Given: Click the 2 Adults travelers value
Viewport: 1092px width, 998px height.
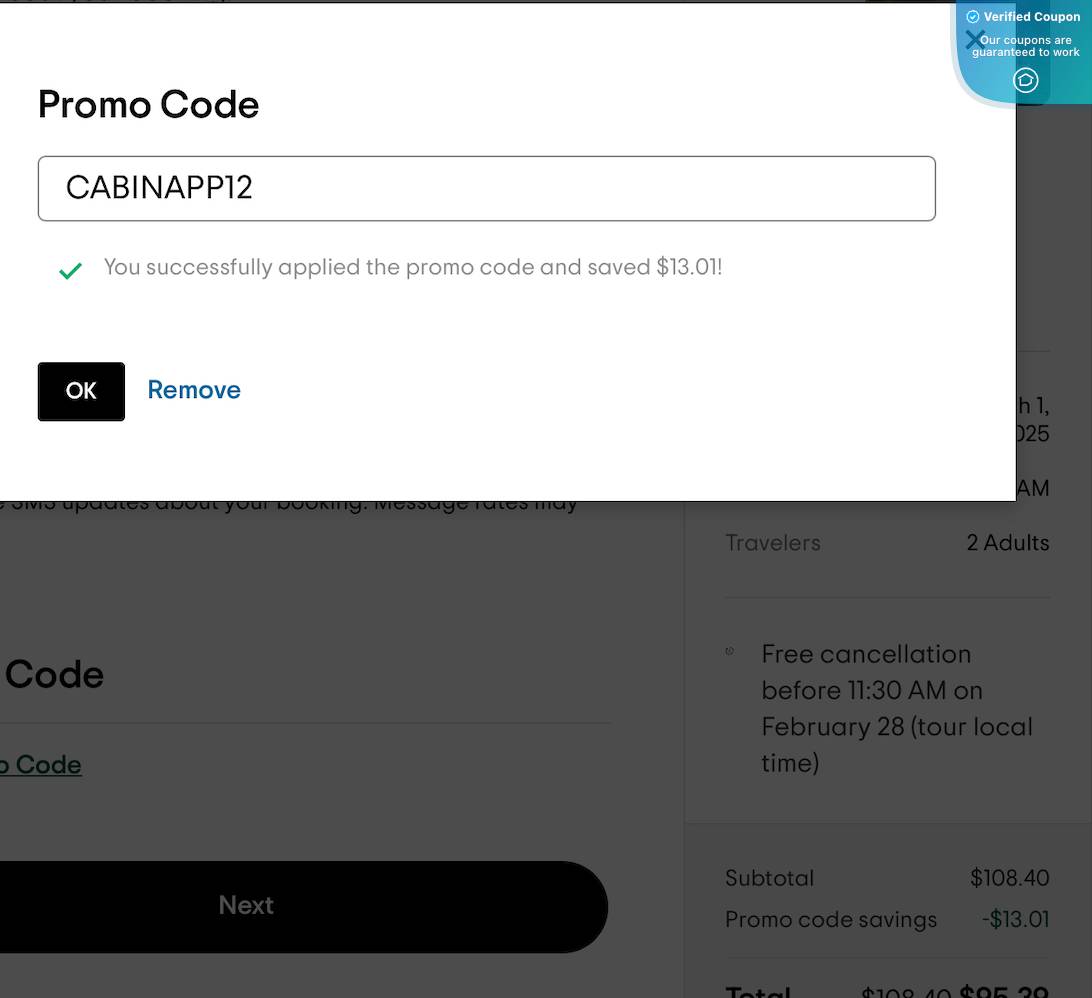Looking at the screenshot, I should pos(1007,543).
